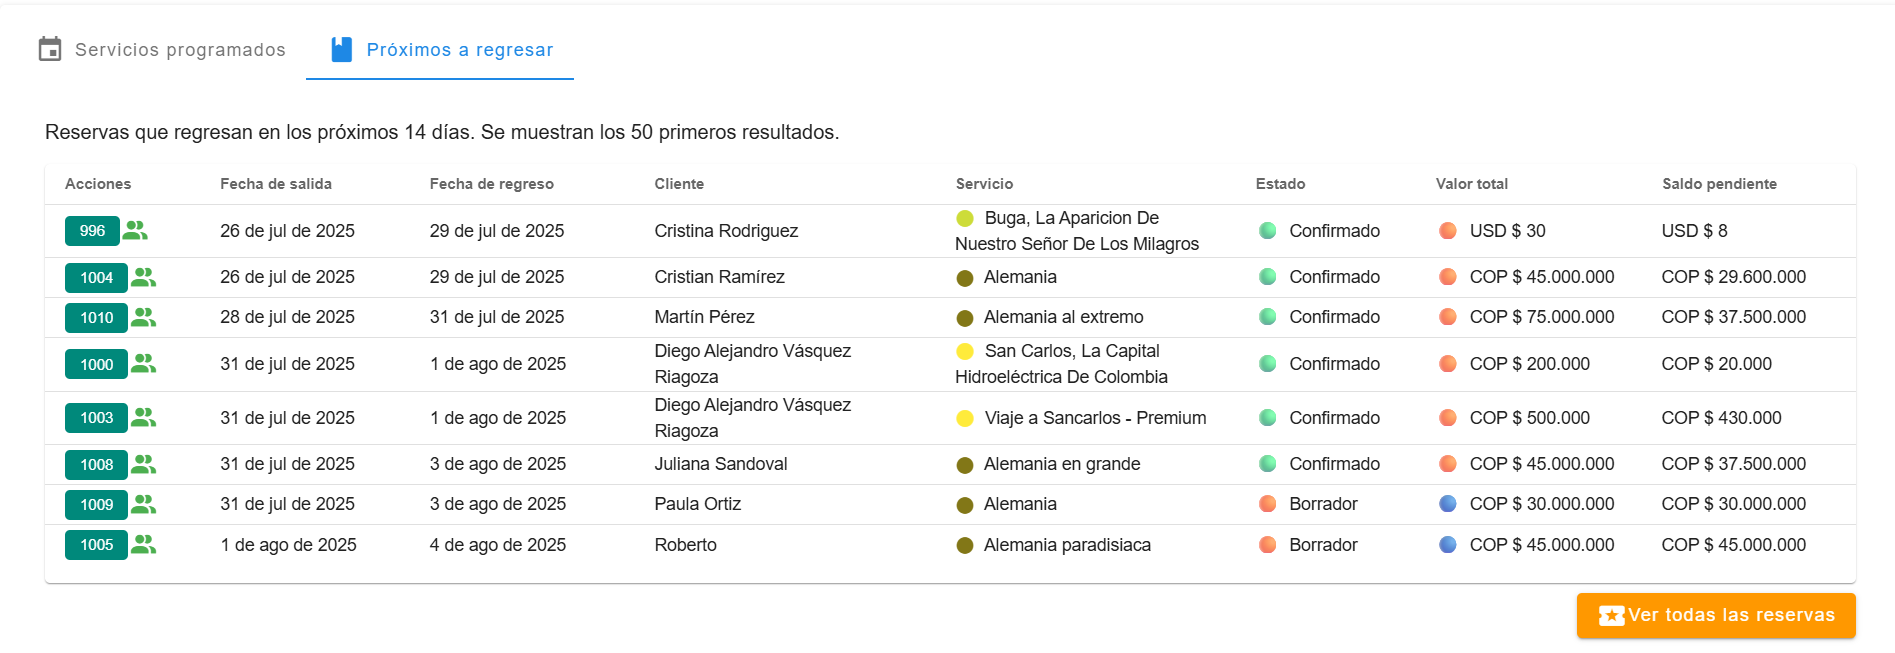
Task: Click the orange status dot for Paula Ortiz's Borrador
Action: [1268, 504]
